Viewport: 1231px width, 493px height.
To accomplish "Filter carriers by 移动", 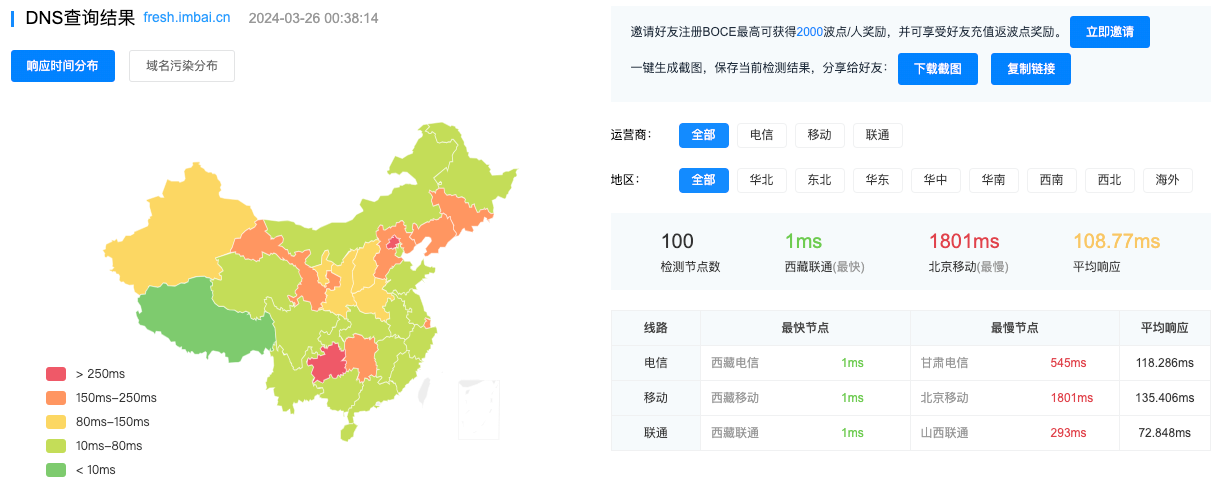I will pyautogui.click(x=819, y=135).
